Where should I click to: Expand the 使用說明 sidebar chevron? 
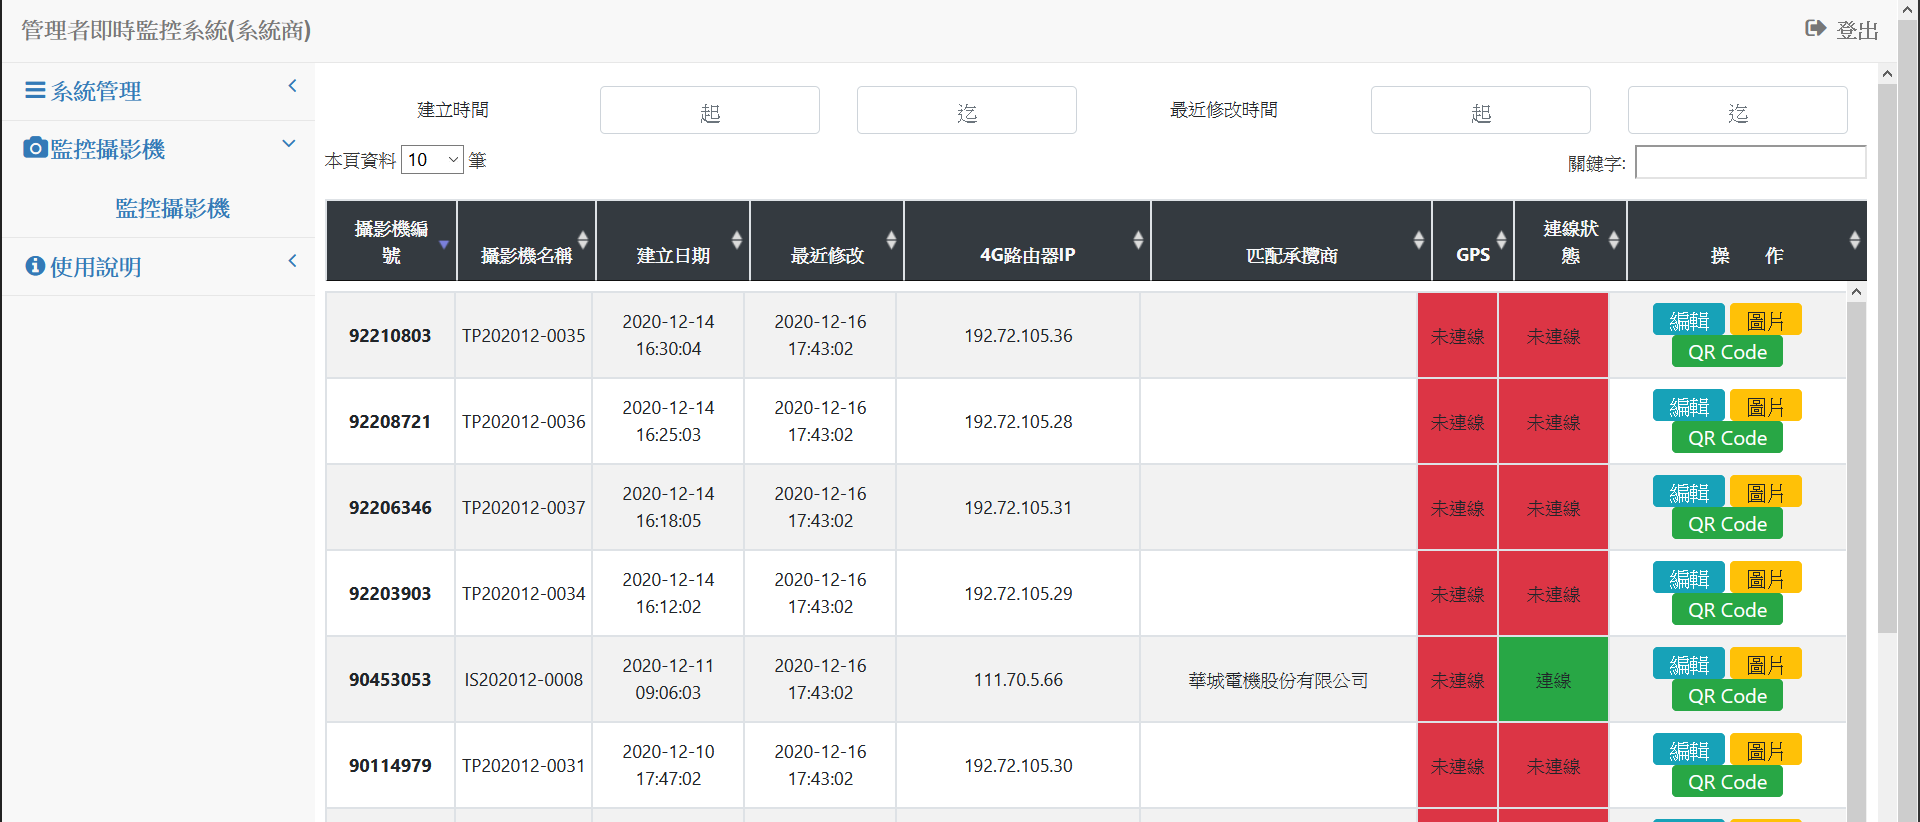click(292, 261)
